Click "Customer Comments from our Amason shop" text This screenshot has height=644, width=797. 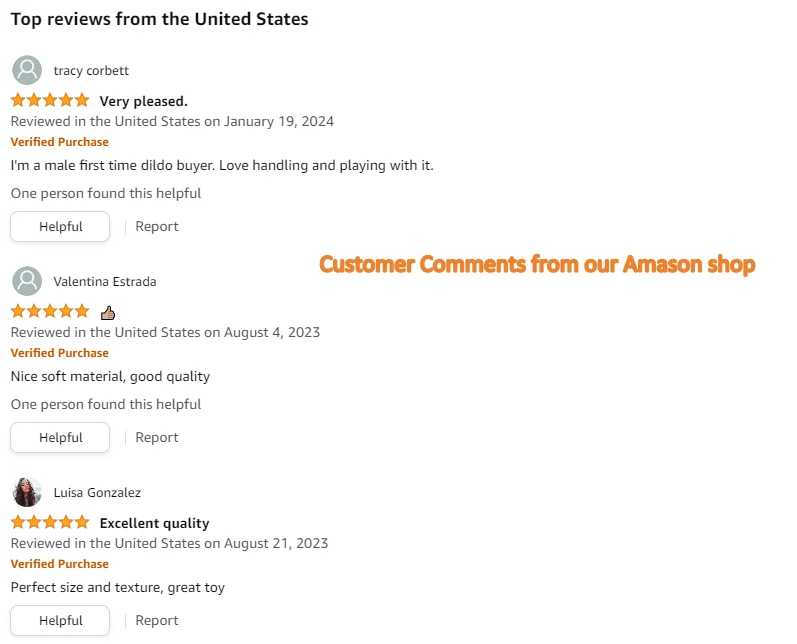[x=537, y=264]
